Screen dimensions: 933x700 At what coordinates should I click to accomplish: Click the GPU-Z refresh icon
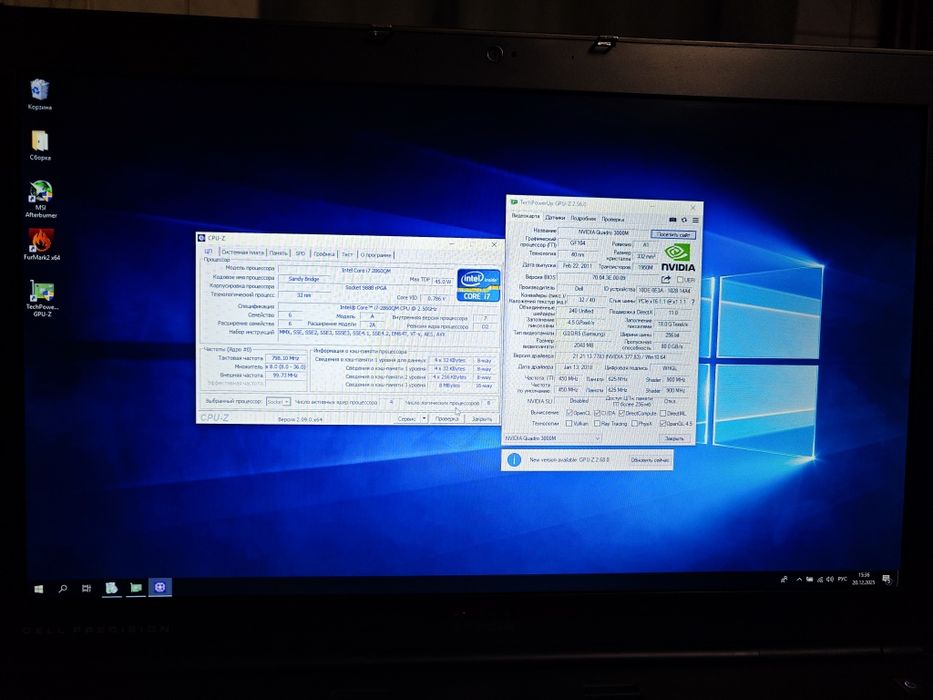pyautogui.click(x=684, y=220)
